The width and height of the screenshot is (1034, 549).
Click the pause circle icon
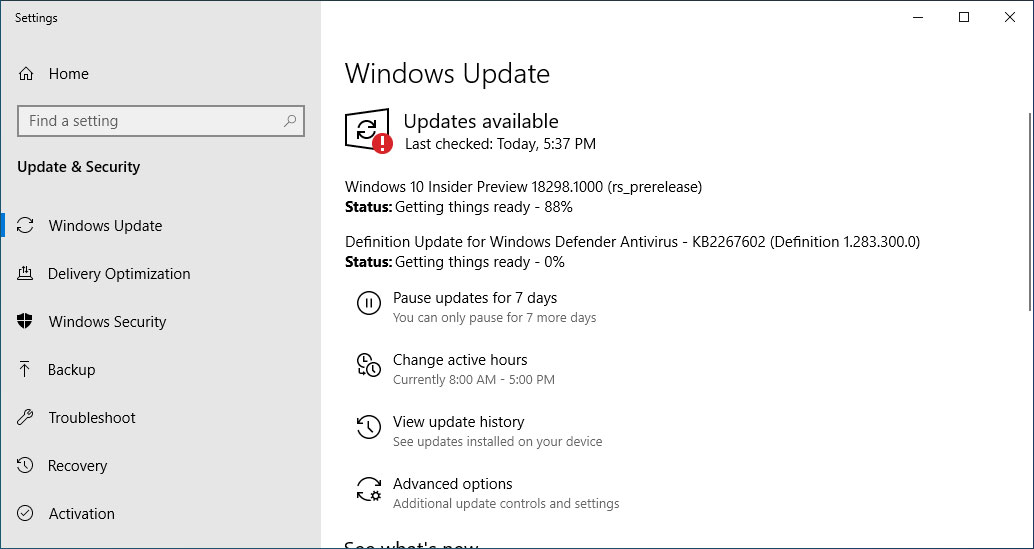pos(368,304)
